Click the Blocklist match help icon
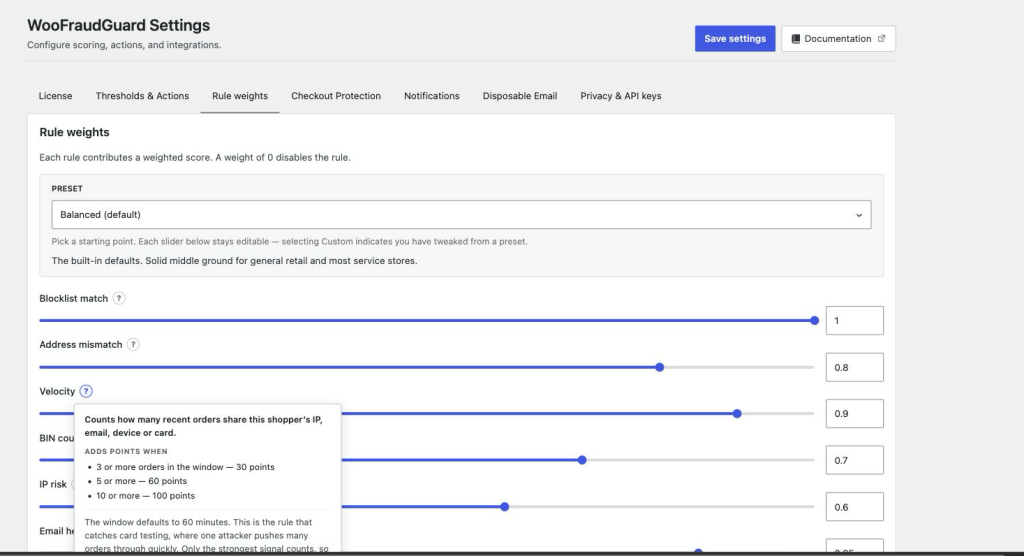Image resolution: width=1024 pixels, height=556 pixels. coord(118,298)
